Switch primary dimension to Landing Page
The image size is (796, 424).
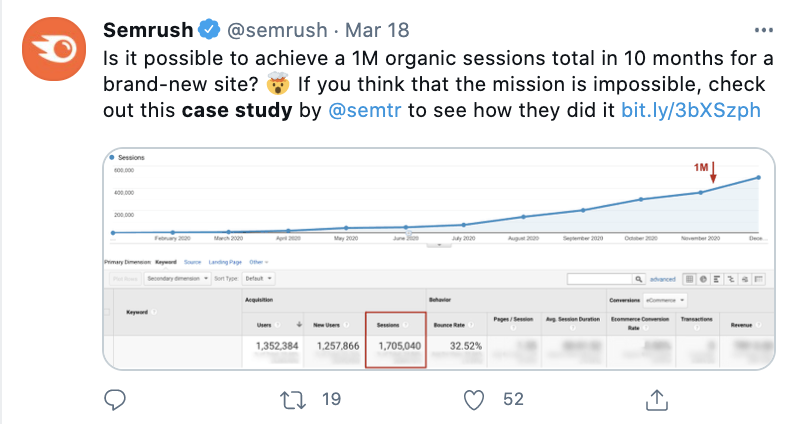click(x=225, y=262)
